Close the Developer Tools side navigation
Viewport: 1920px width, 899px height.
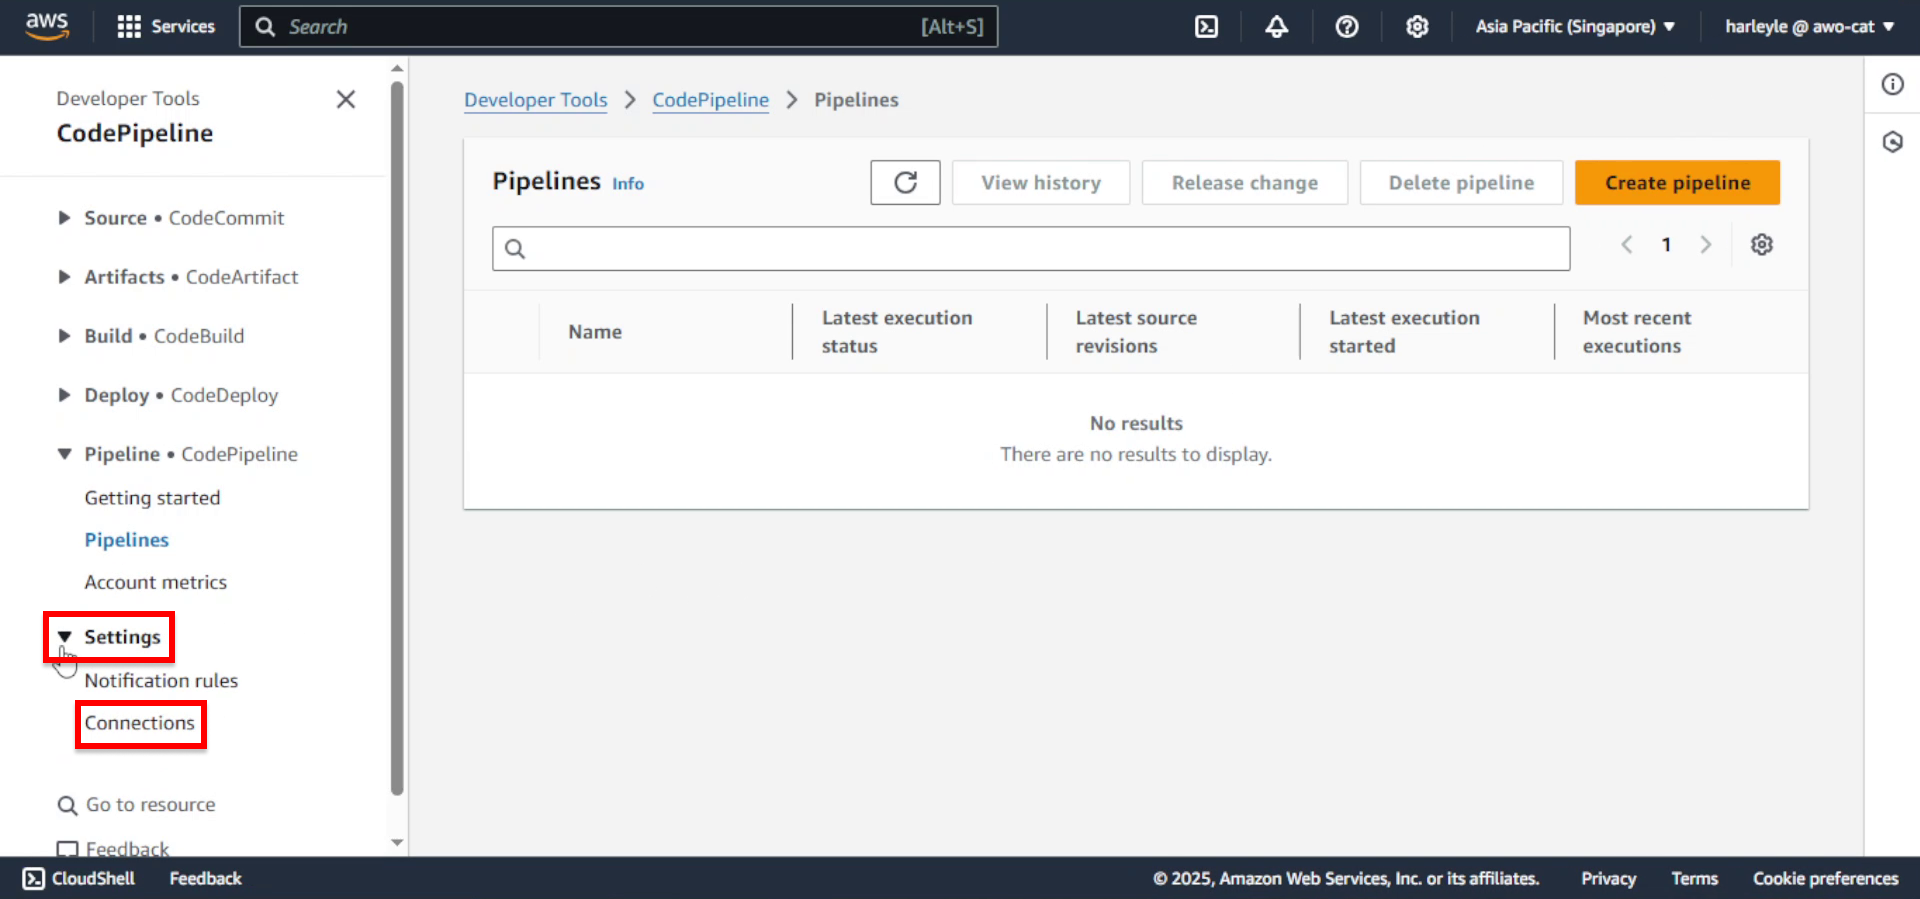click(346, 99)
